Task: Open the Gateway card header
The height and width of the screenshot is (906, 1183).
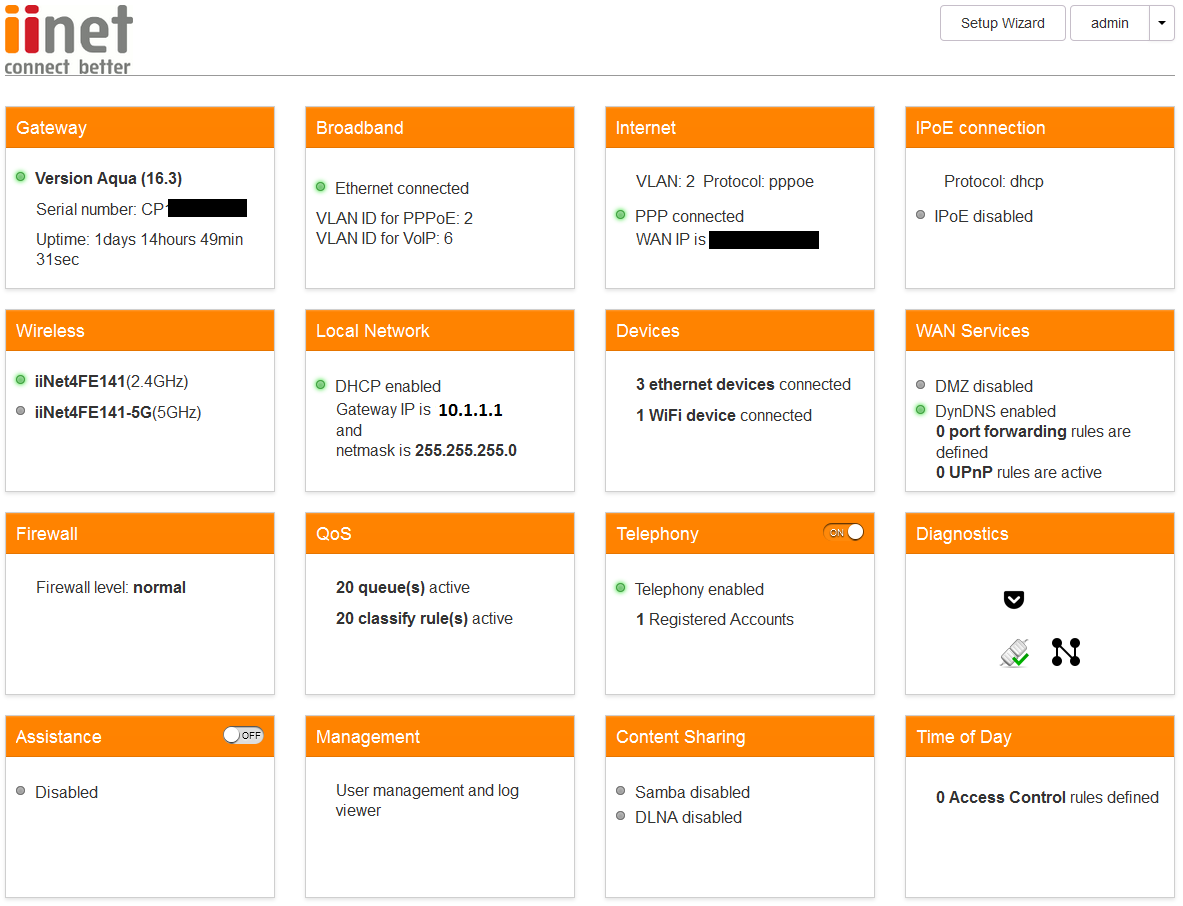Action: (x=140, y=127)
